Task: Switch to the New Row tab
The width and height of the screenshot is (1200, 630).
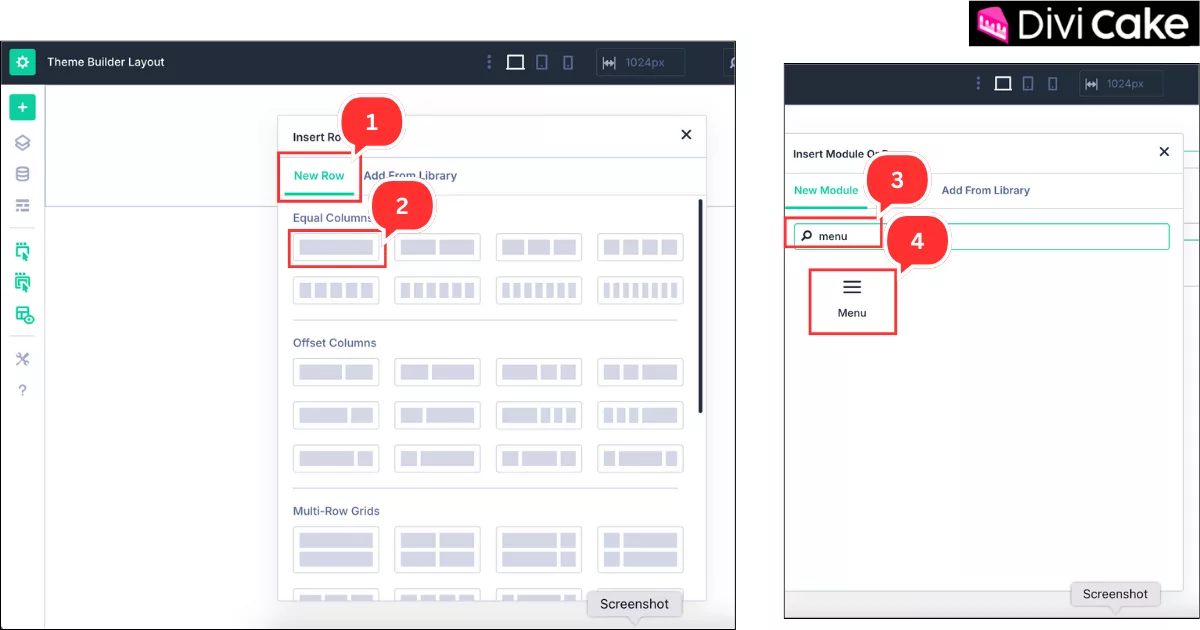Action: 319,176
